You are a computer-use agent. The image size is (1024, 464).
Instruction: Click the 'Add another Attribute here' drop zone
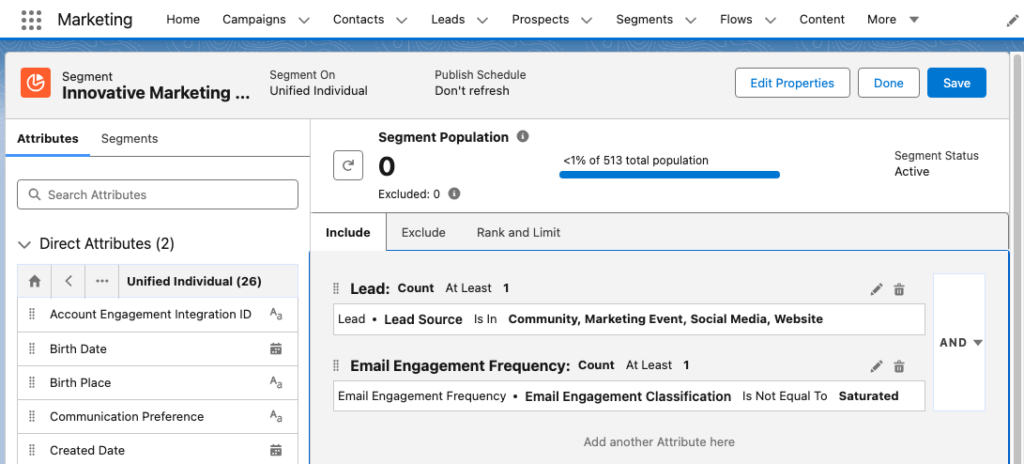click(659, 442)
